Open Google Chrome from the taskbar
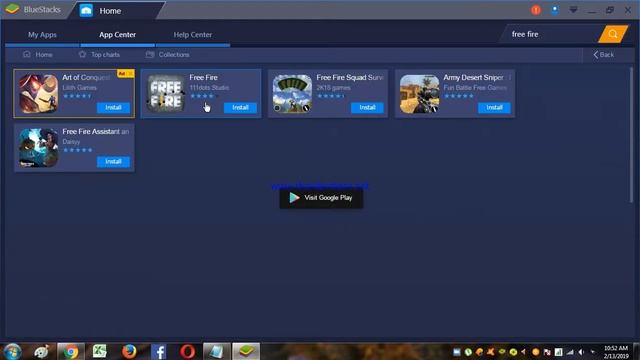640x360 pixels. point(71,351)
